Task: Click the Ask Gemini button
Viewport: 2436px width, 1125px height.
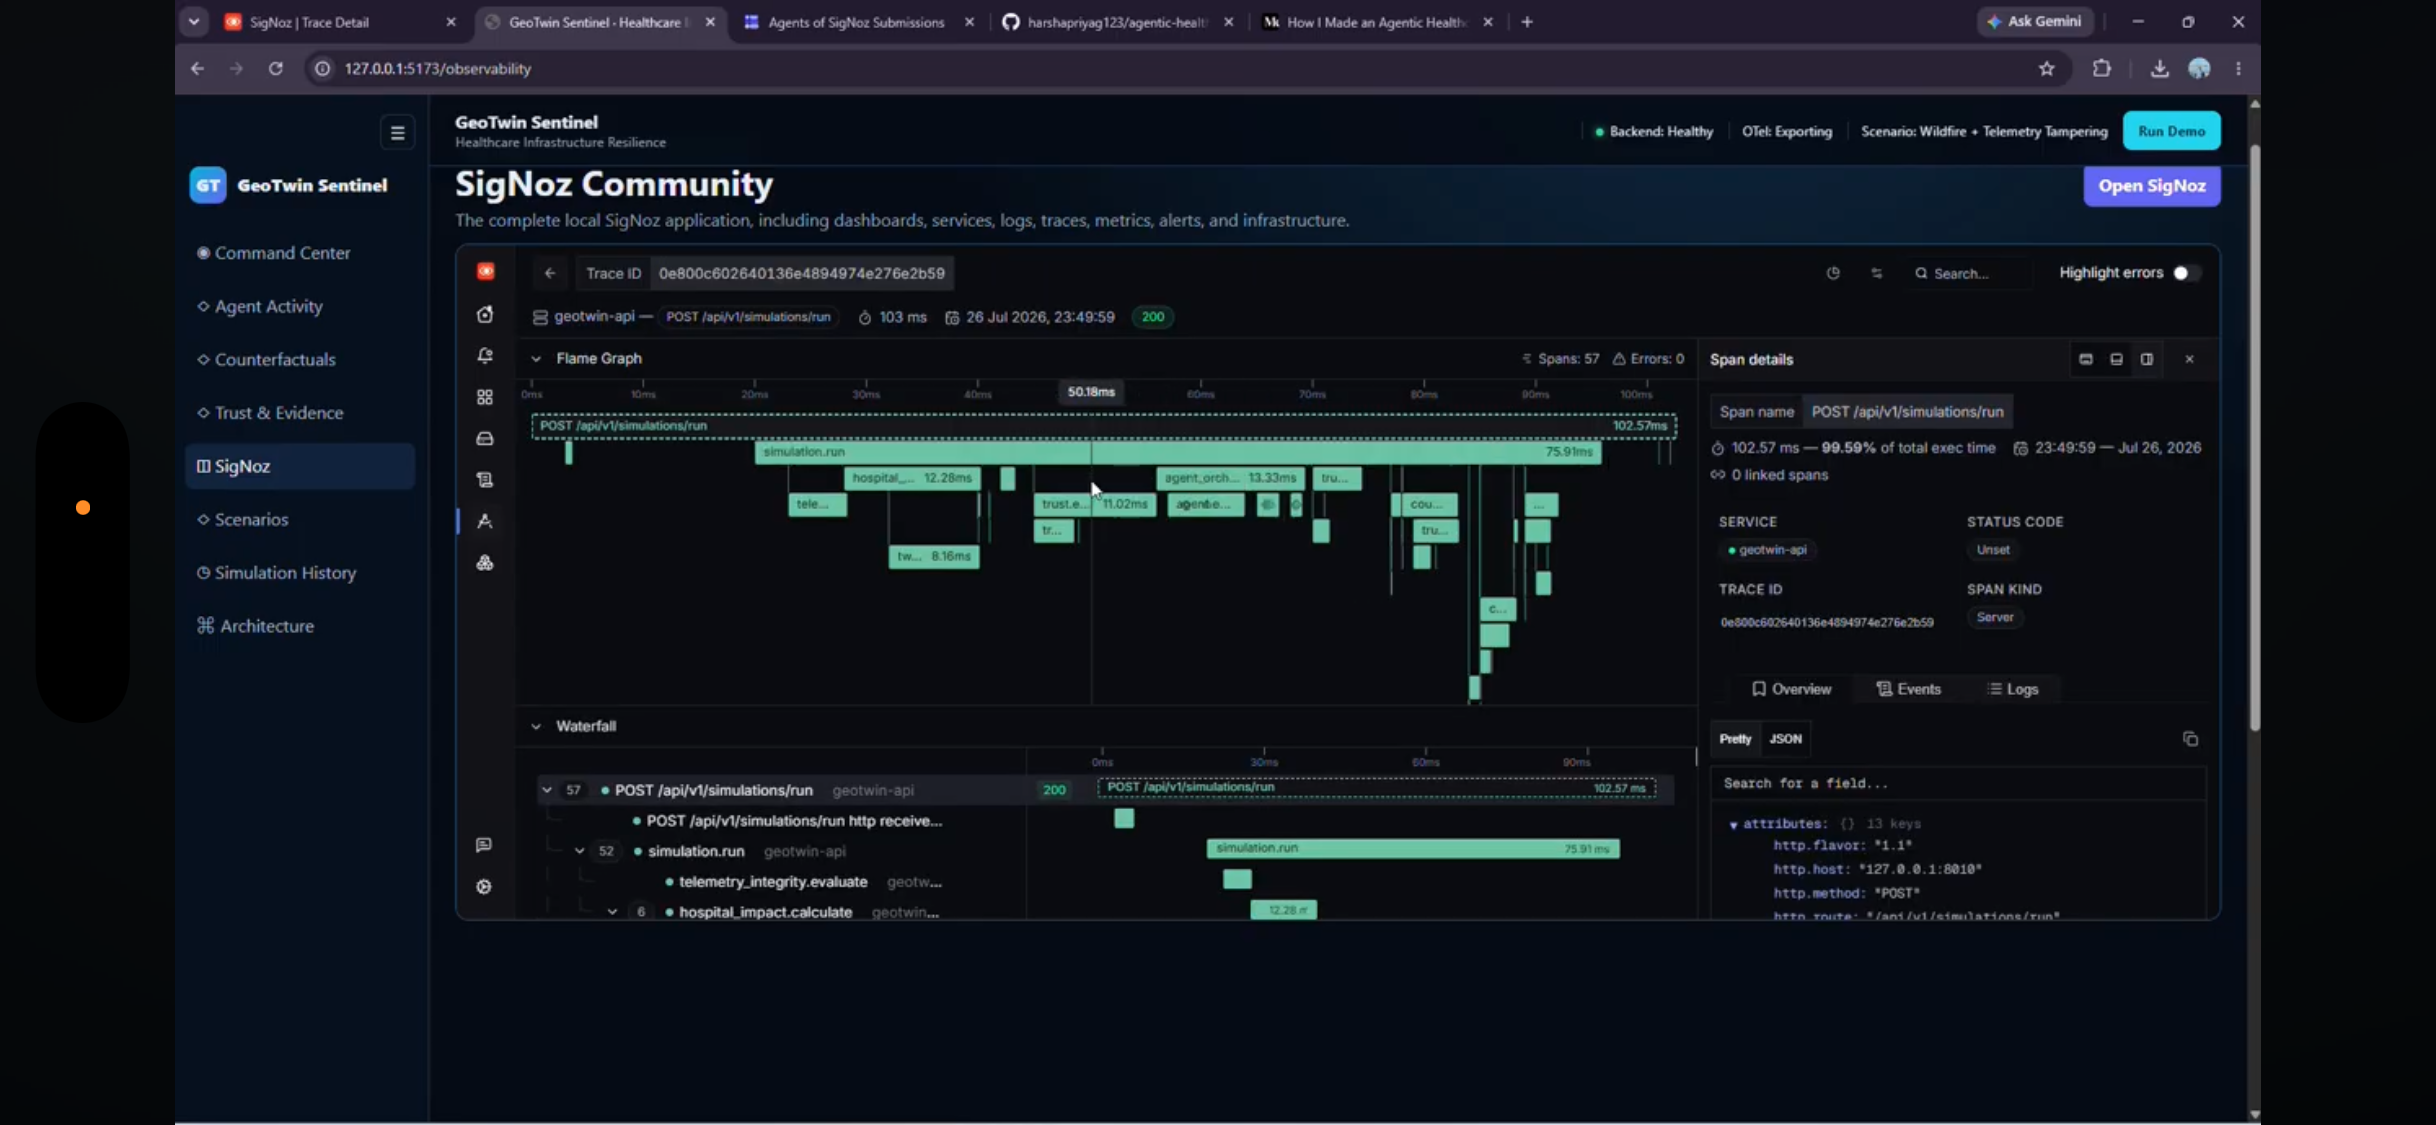Action: 2035,21
